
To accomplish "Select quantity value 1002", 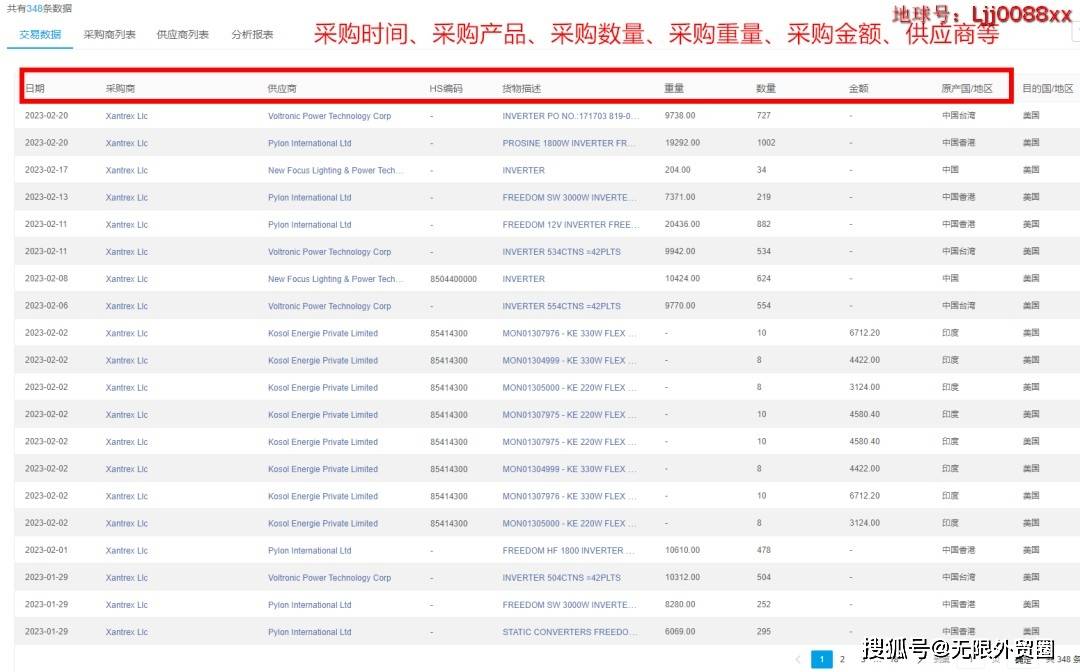I will click(766, 143).
